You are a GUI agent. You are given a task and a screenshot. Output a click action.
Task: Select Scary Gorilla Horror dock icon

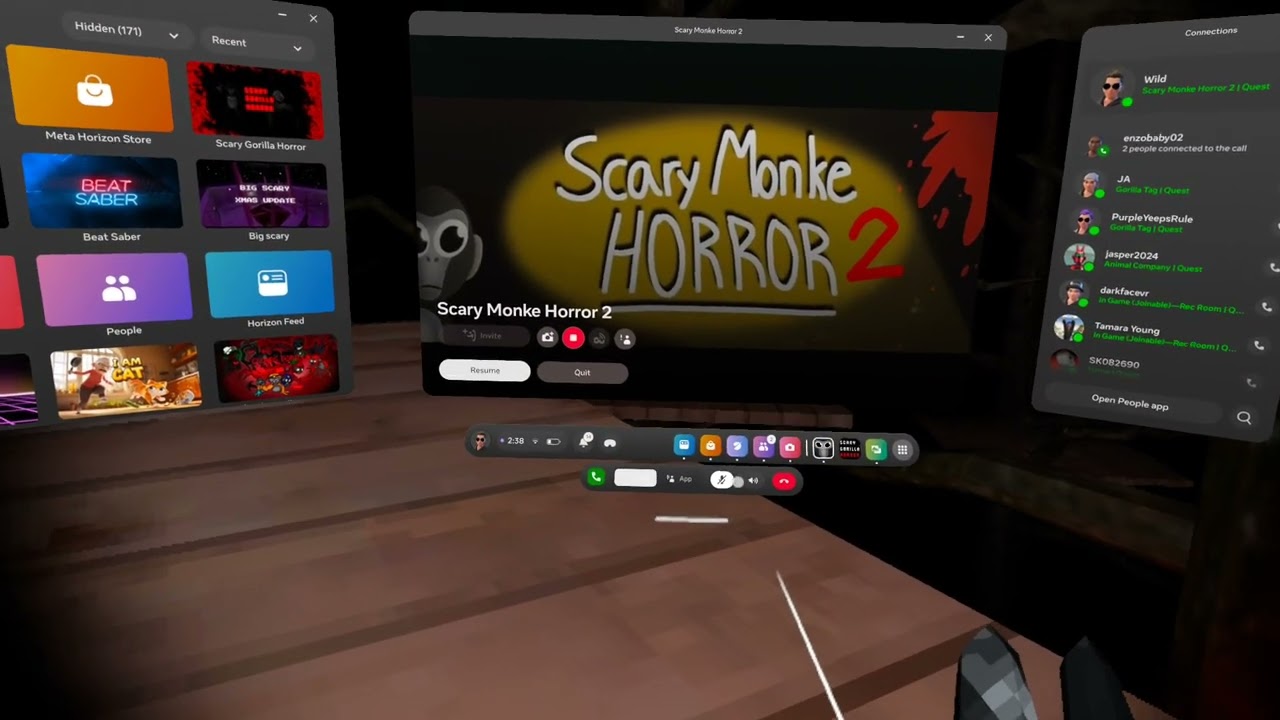[849, 449]
